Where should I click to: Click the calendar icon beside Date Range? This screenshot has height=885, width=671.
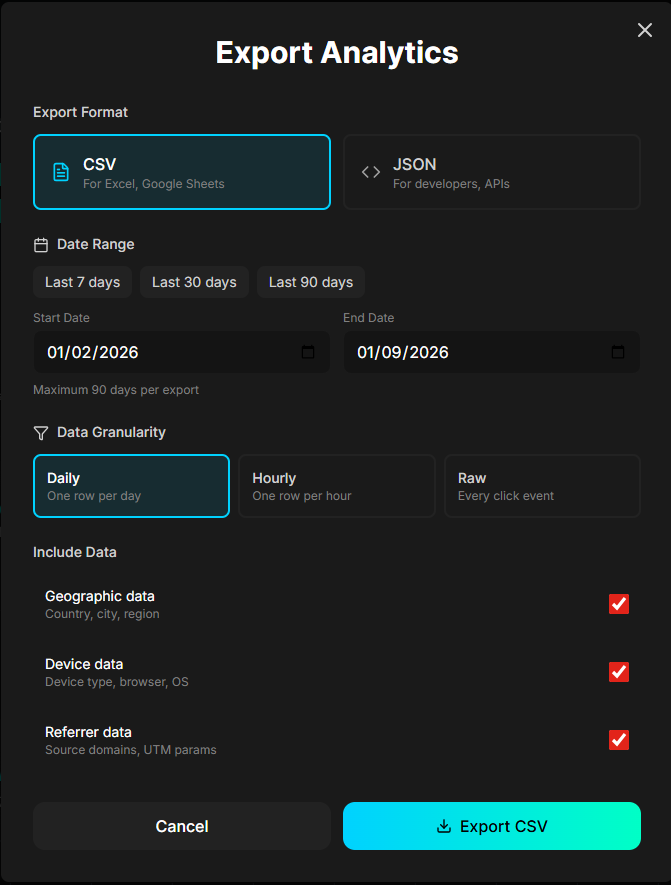click(x=40, y=244)
